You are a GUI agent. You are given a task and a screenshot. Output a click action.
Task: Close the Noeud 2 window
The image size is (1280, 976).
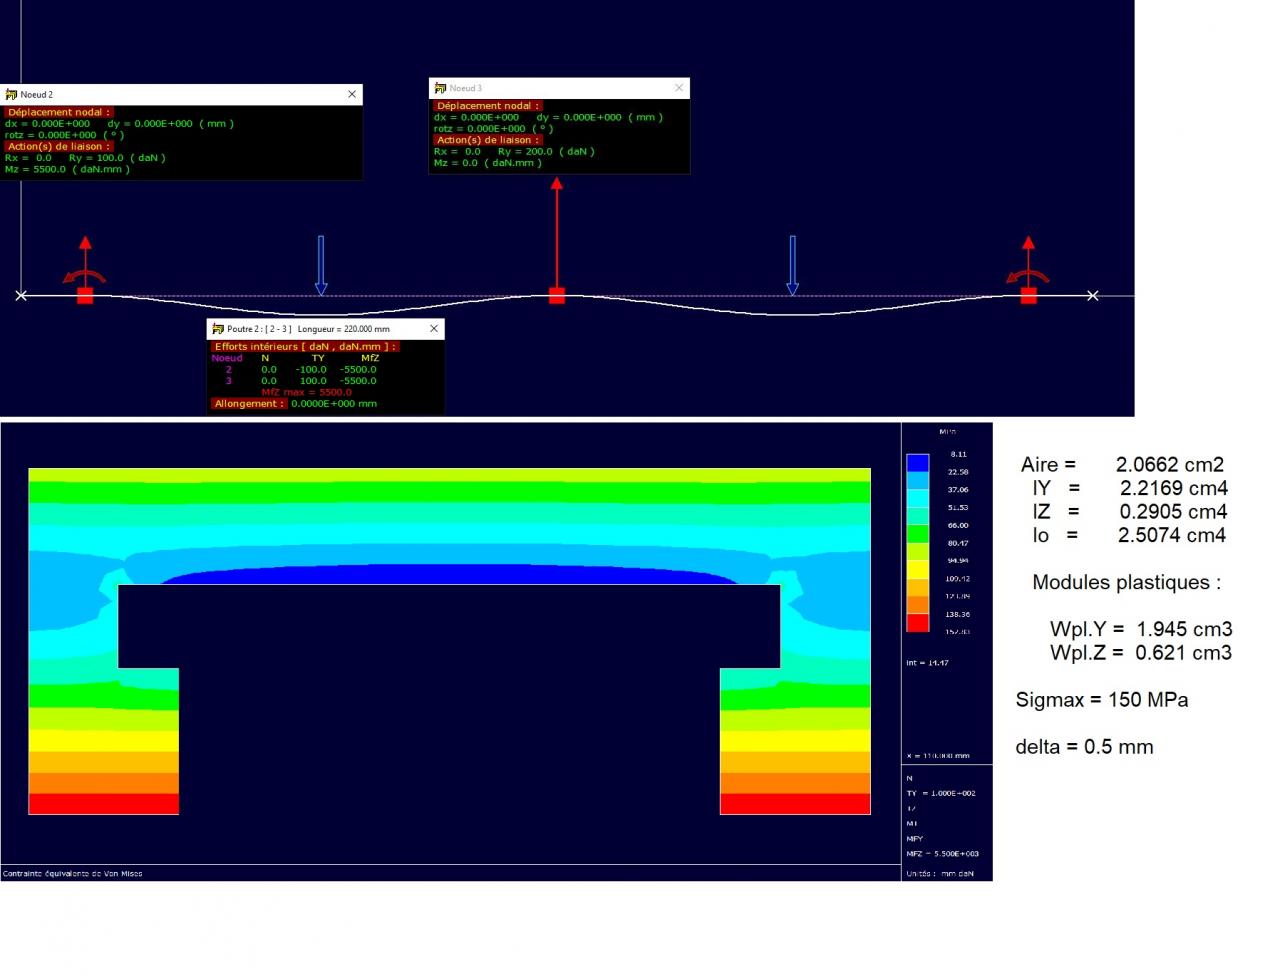352,94
